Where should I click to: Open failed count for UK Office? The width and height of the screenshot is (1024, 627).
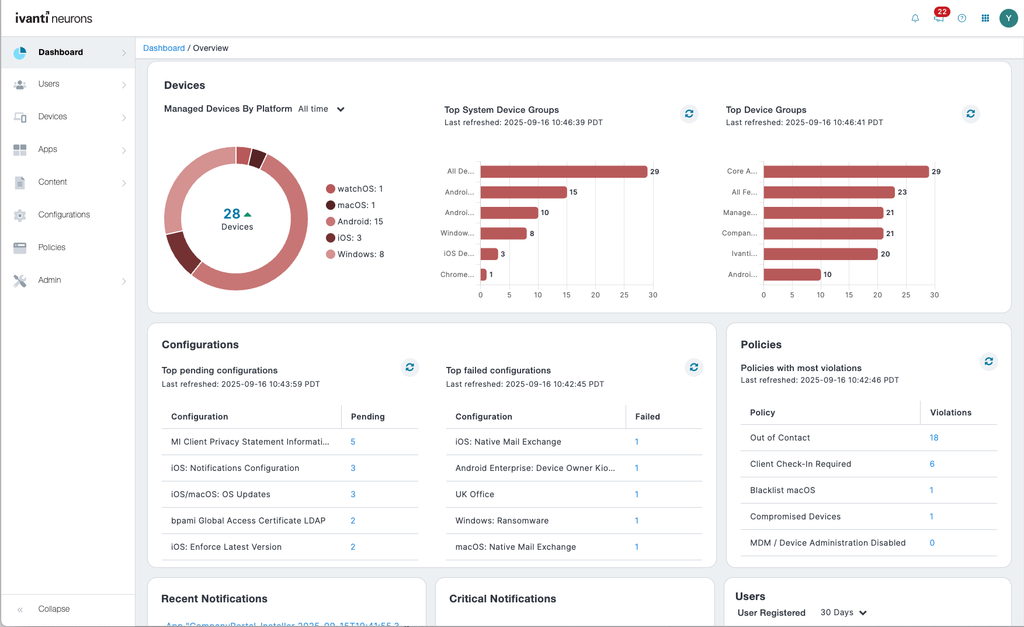tap(637, 494)
